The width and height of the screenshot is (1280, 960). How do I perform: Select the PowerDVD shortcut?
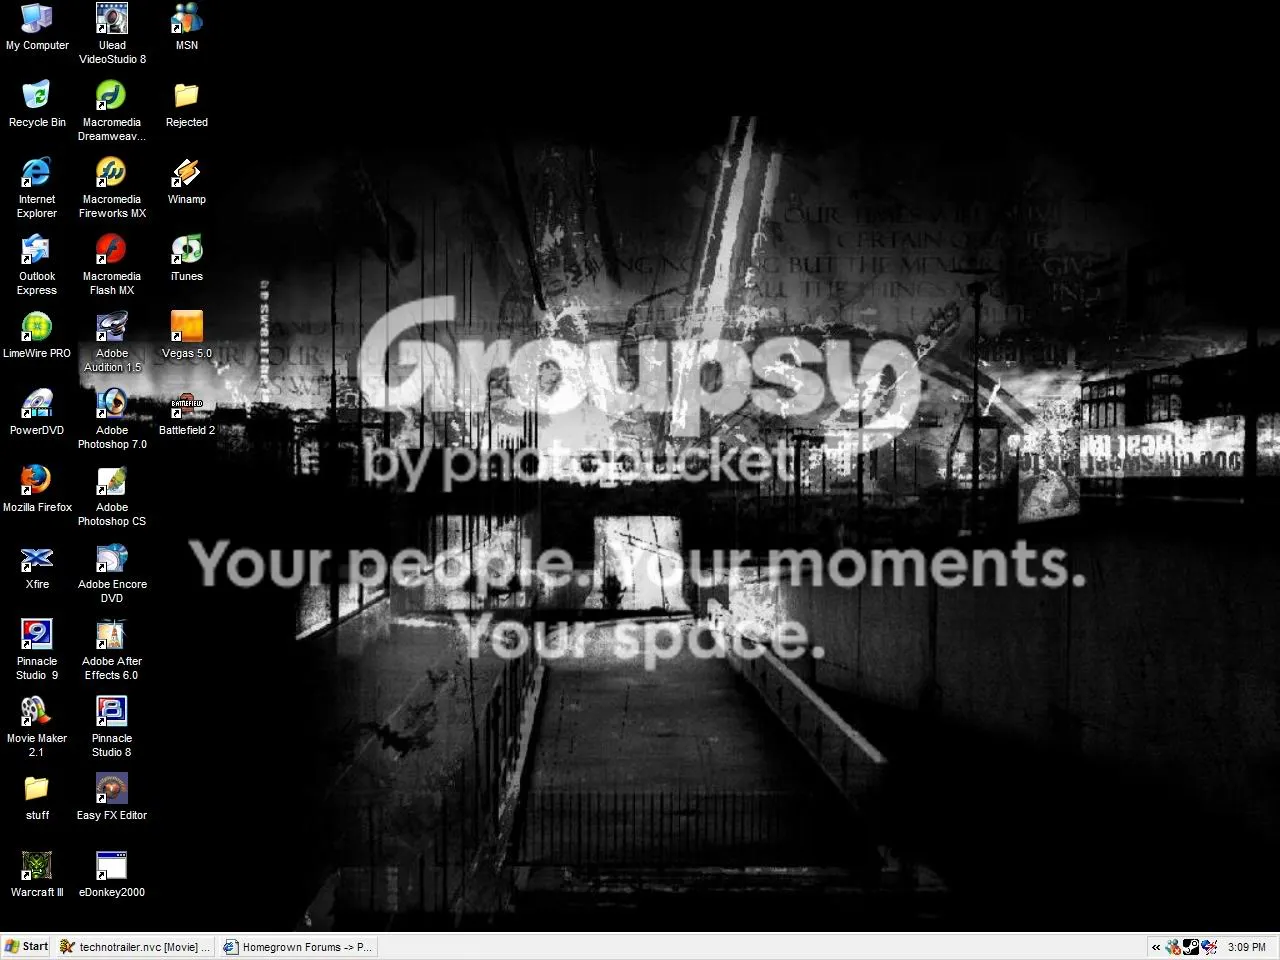pos(37,412)
